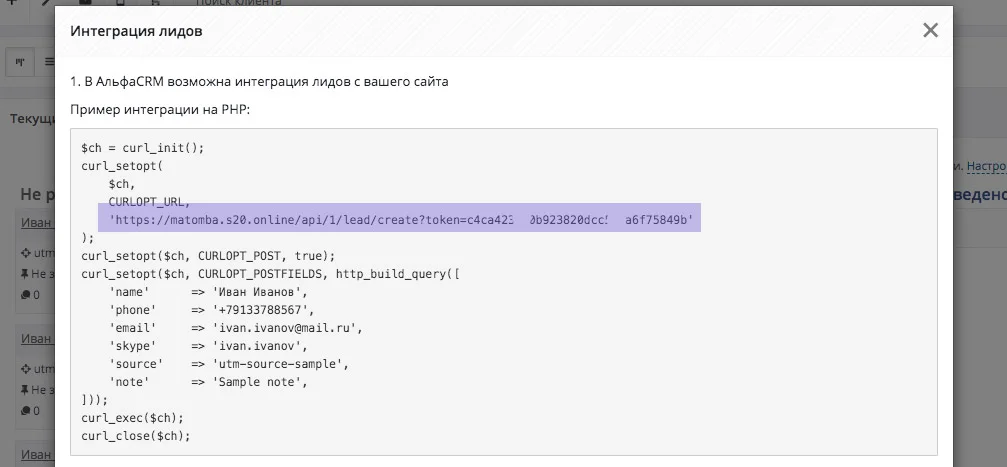Open the Настро… link behind the dialog
This screenshot has height=467, width=1007.
click(986, 166)
